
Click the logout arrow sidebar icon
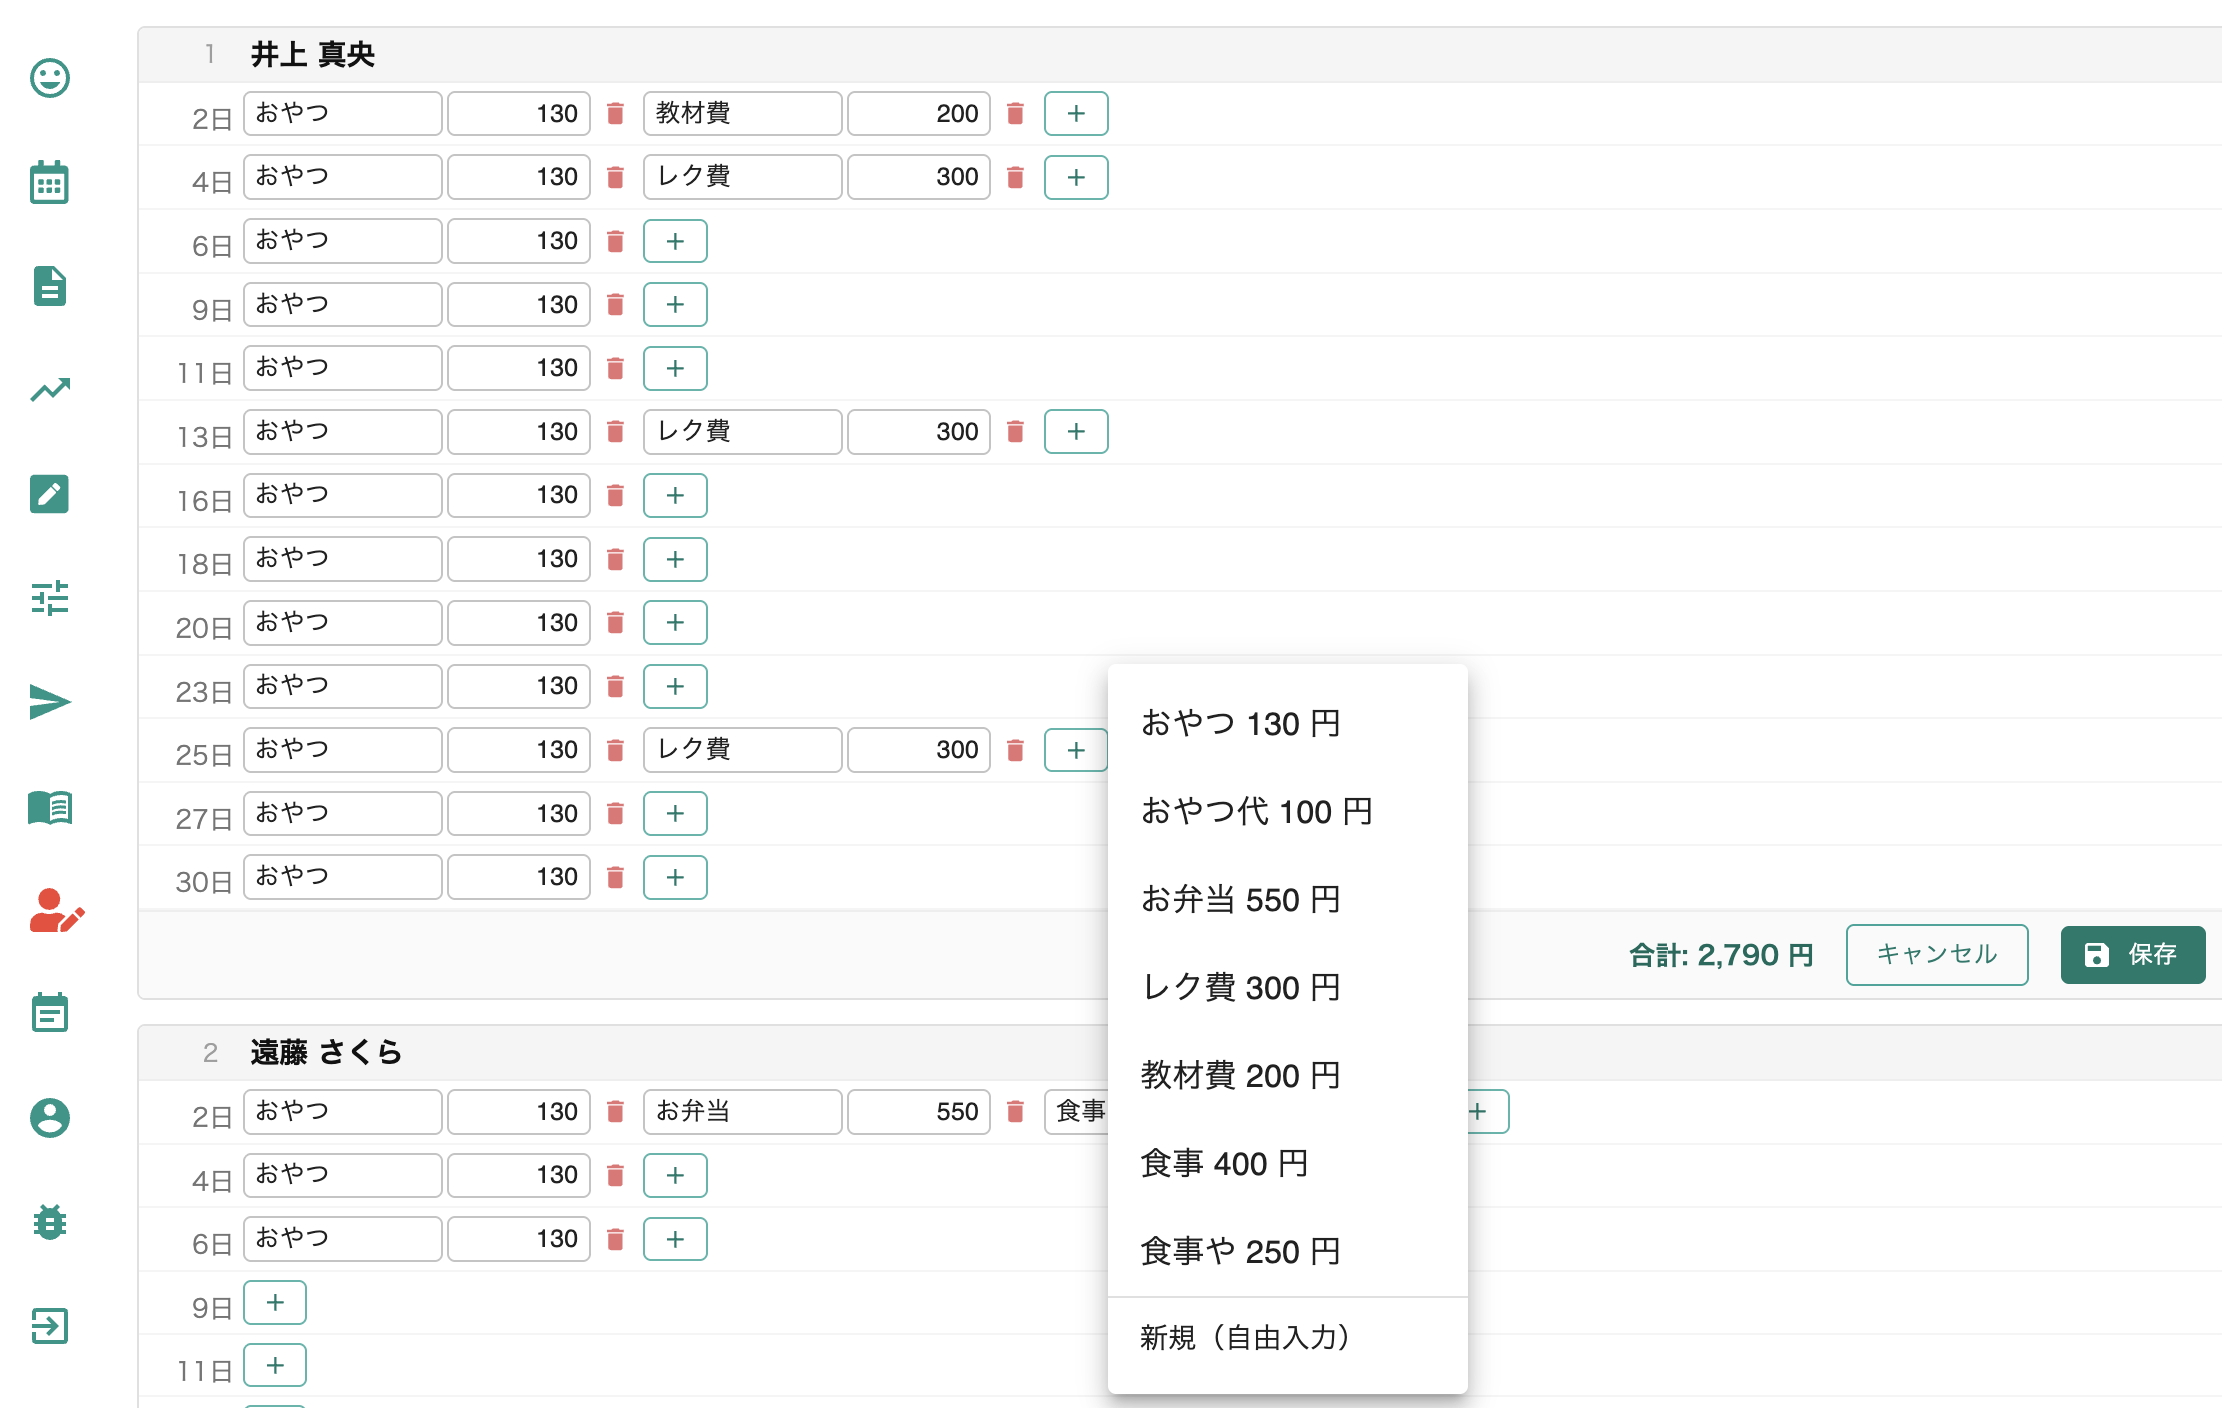49,1326
